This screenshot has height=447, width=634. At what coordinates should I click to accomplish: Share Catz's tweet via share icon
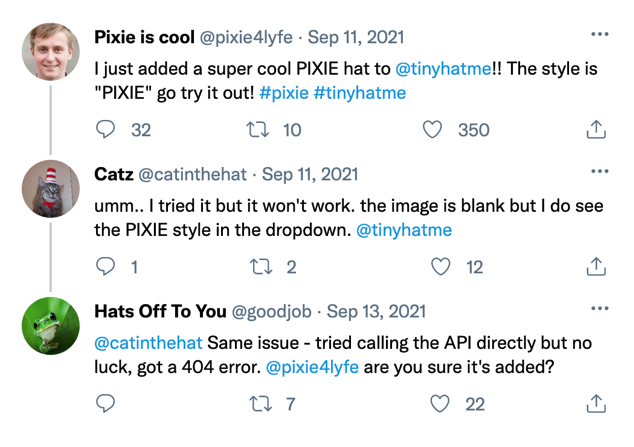click(595, 266)
